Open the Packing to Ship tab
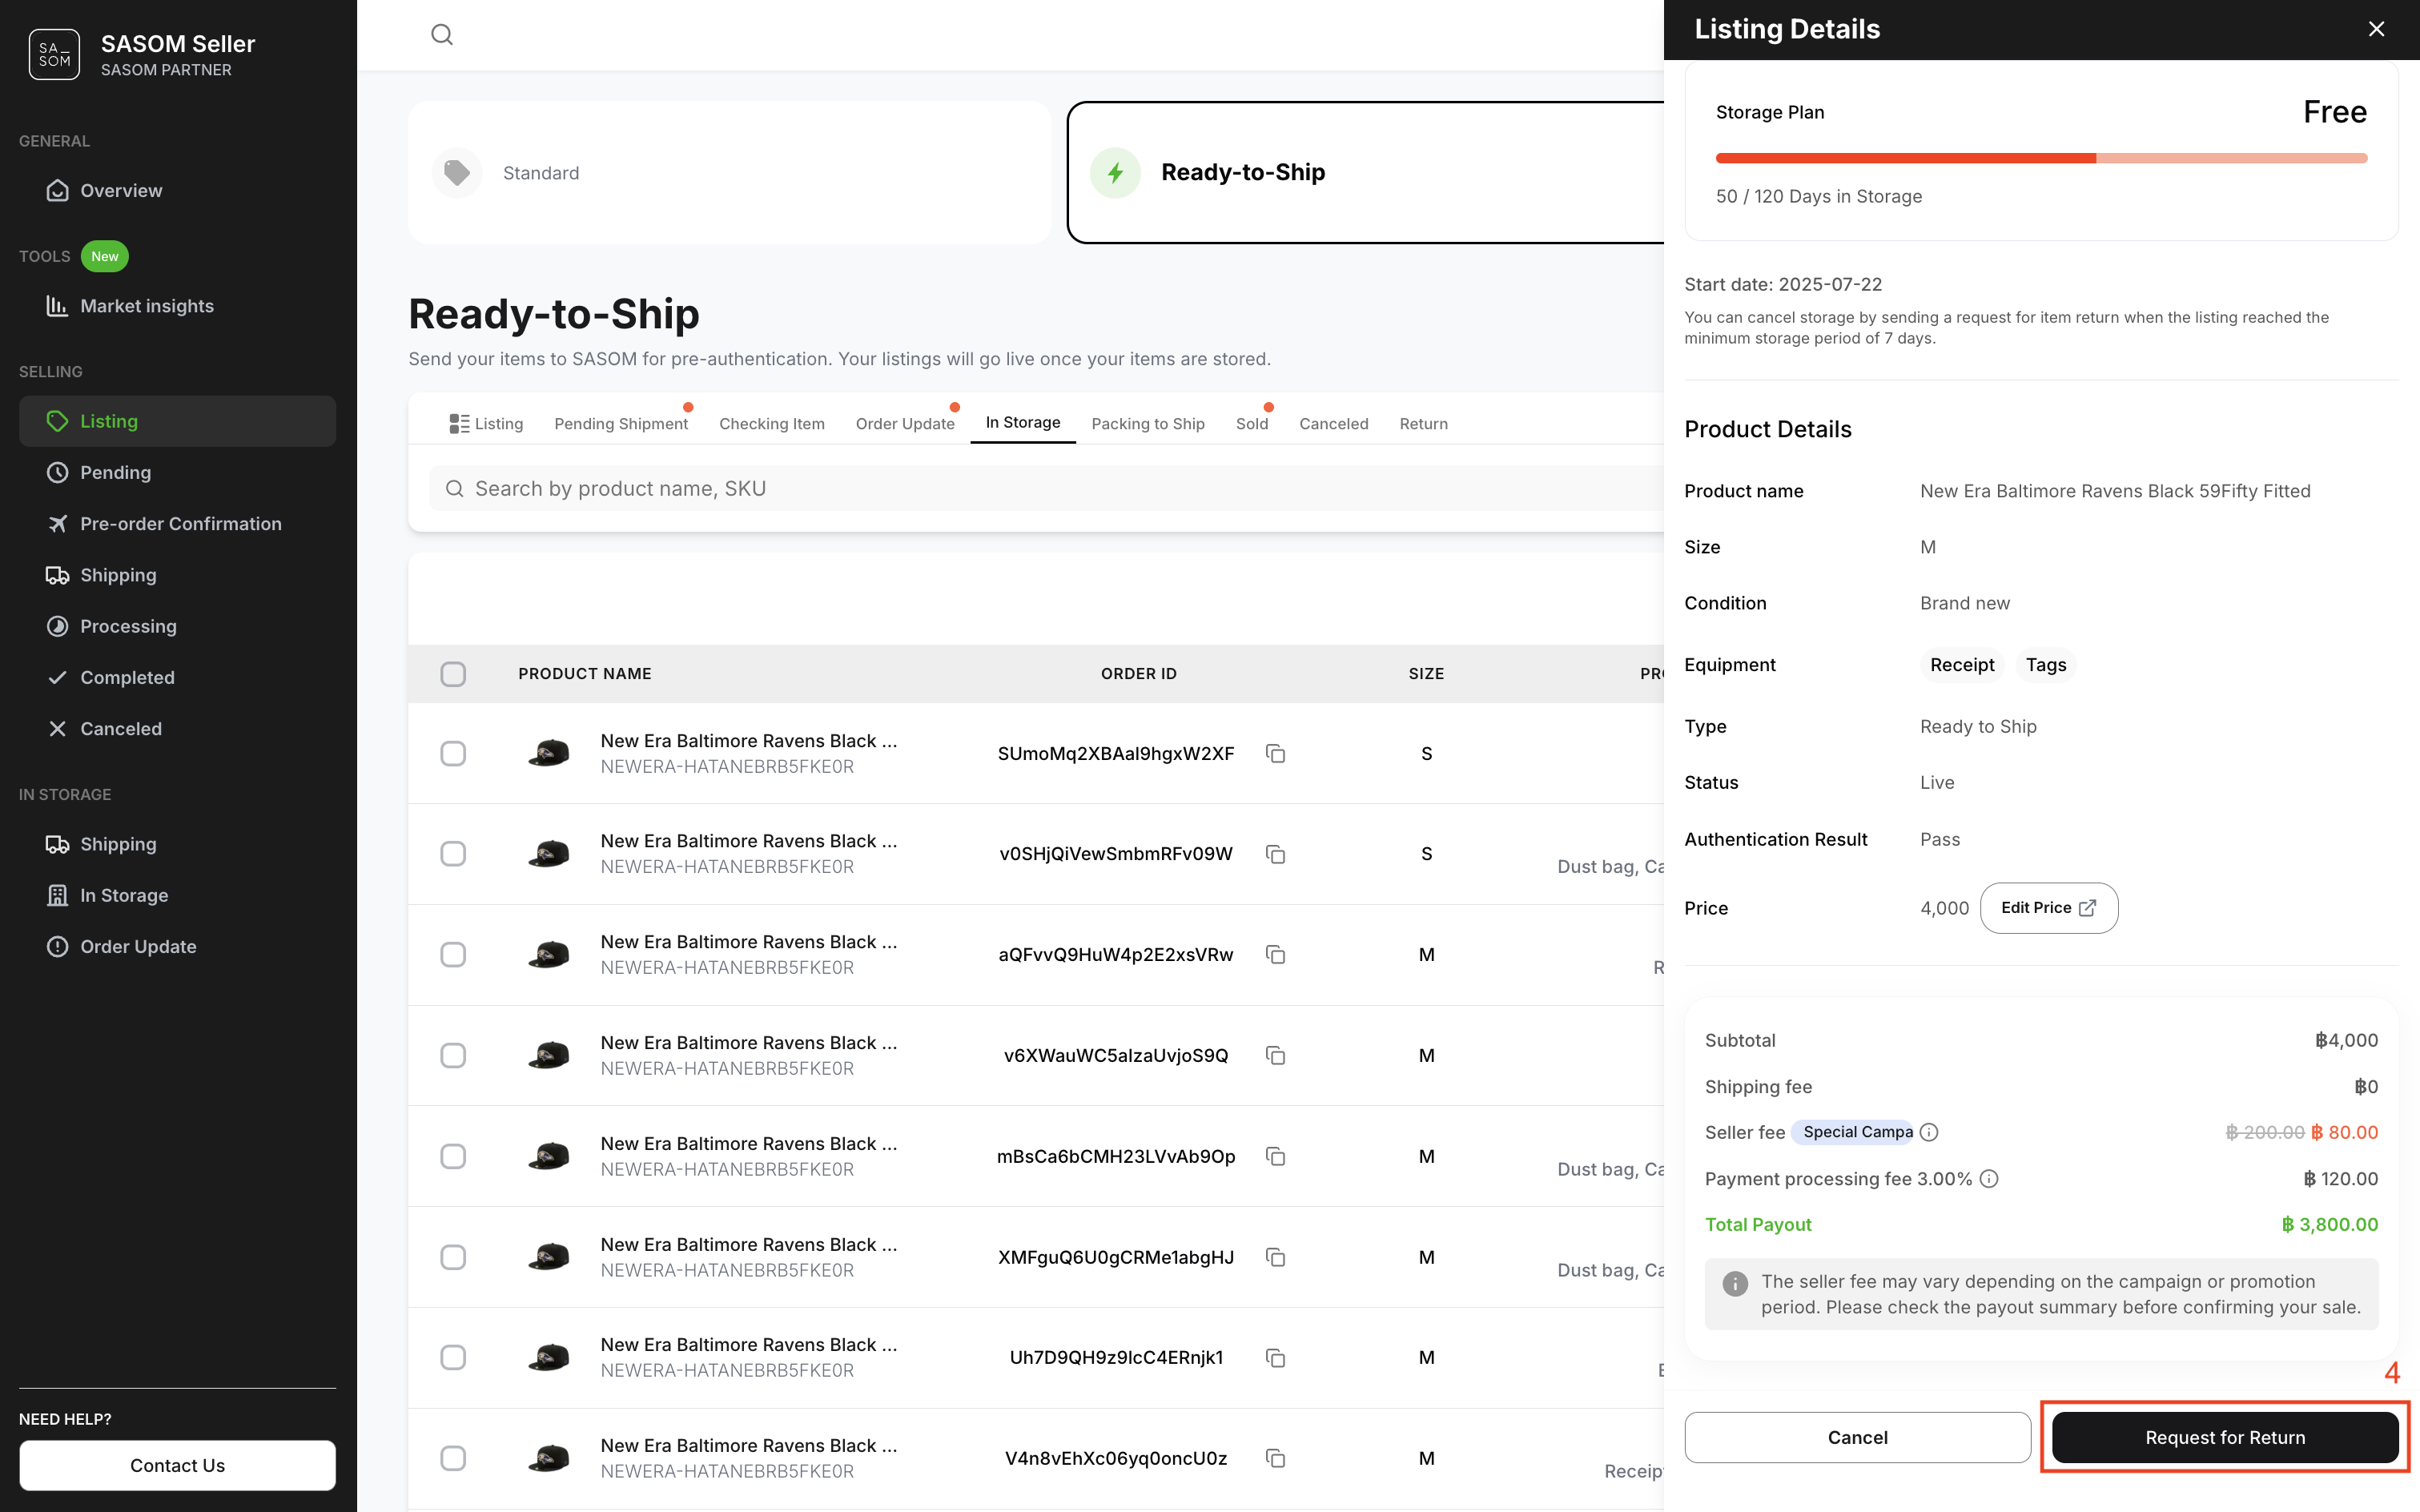2420x1512 pixels. (1147, 424)
